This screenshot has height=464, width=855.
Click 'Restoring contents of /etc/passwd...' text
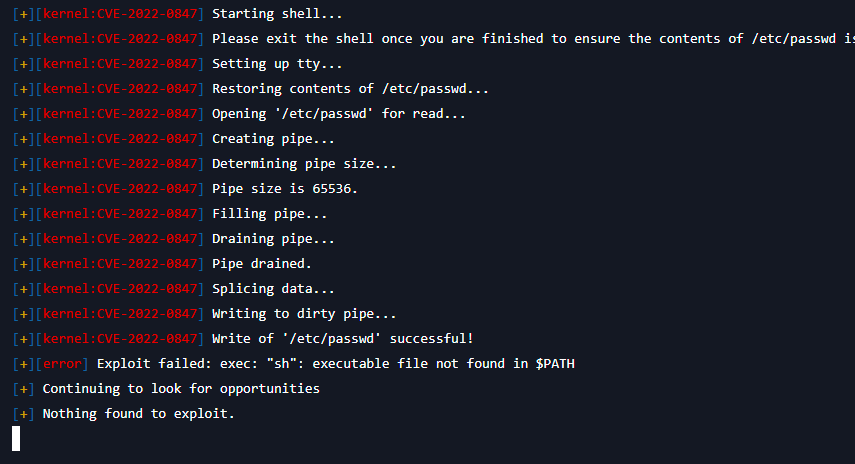[350, 89]
